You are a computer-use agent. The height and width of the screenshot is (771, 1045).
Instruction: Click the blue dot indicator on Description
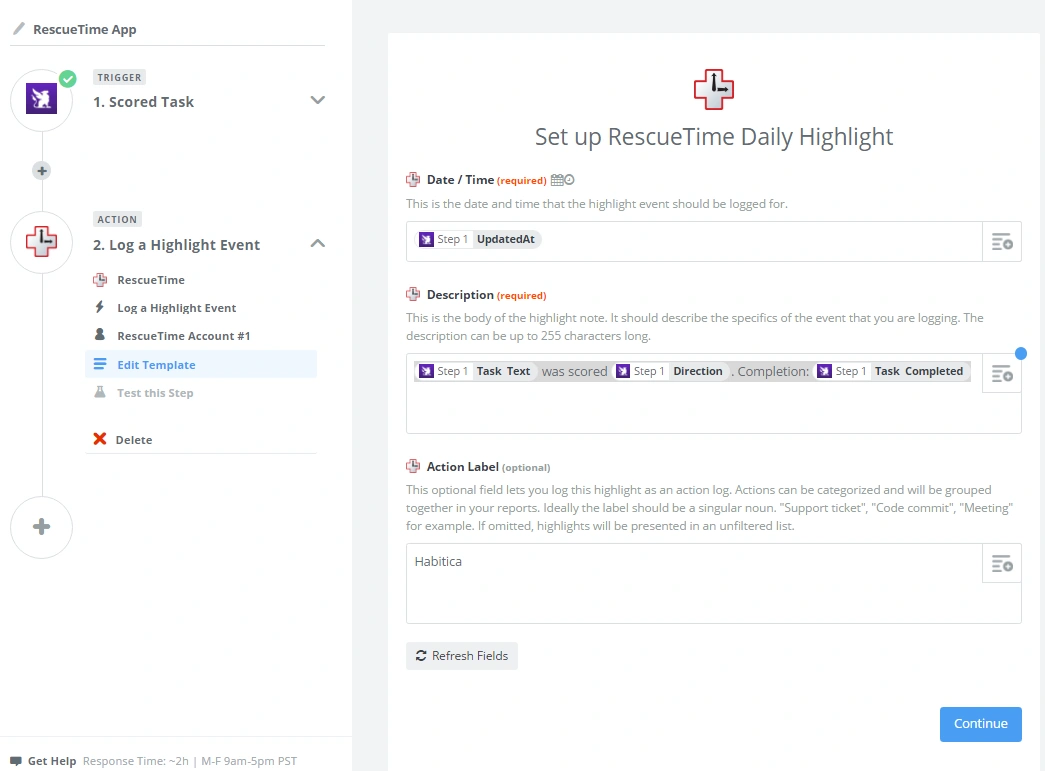[x=1020, y=353]
